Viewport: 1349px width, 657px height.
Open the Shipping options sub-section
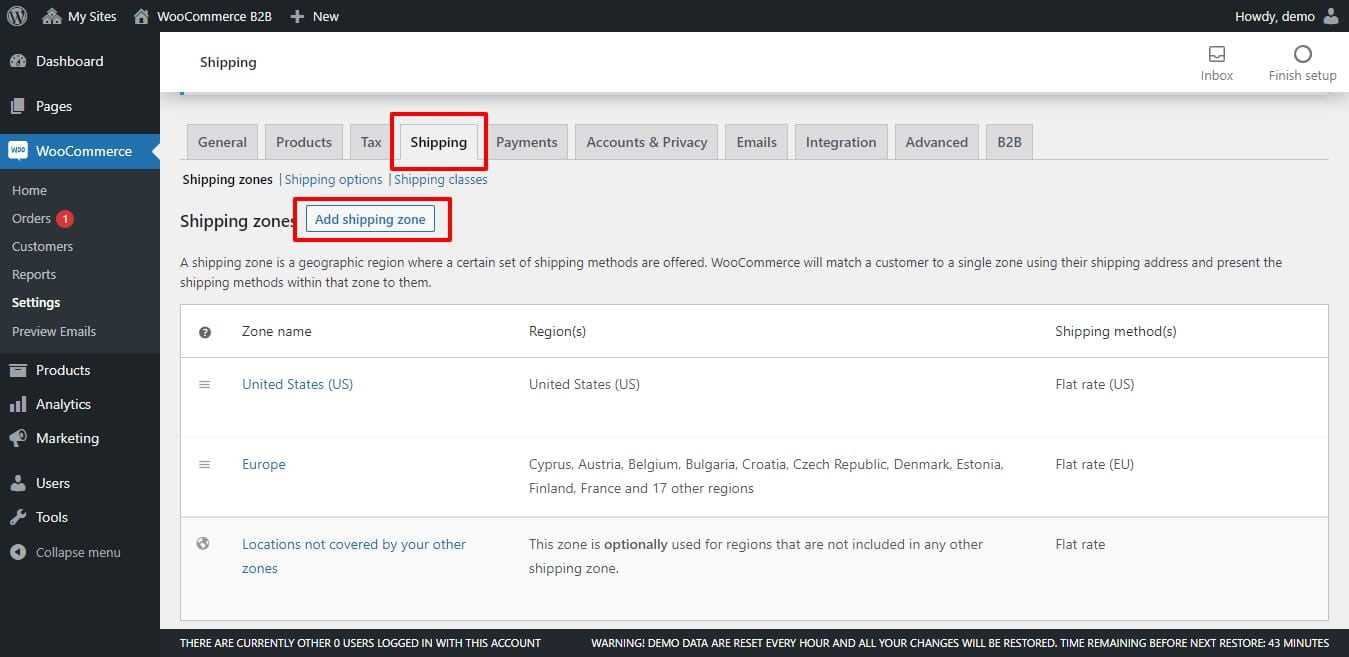[333, 179]
